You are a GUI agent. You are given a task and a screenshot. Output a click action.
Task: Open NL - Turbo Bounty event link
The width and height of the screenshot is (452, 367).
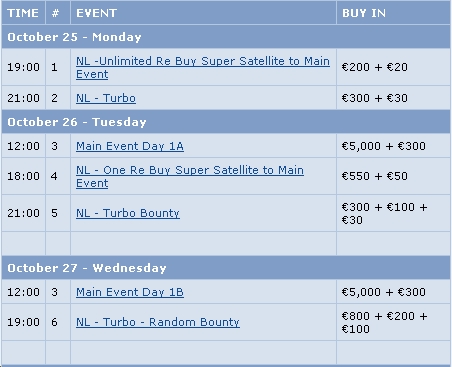tap(128, 213)
